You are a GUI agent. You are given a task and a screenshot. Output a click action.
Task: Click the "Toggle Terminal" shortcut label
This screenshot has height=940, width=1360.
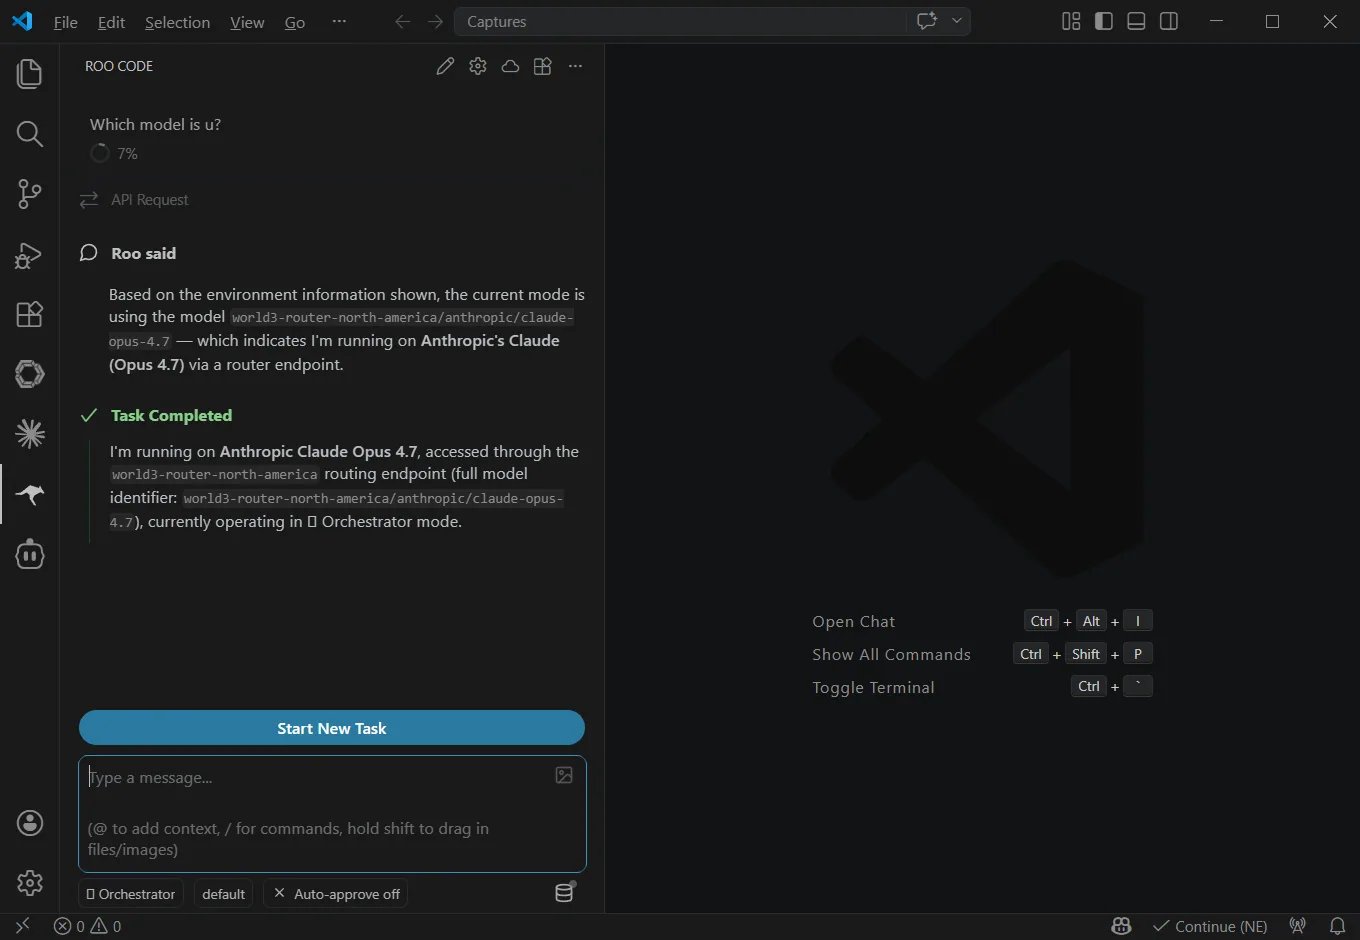[x=874, y=688]
